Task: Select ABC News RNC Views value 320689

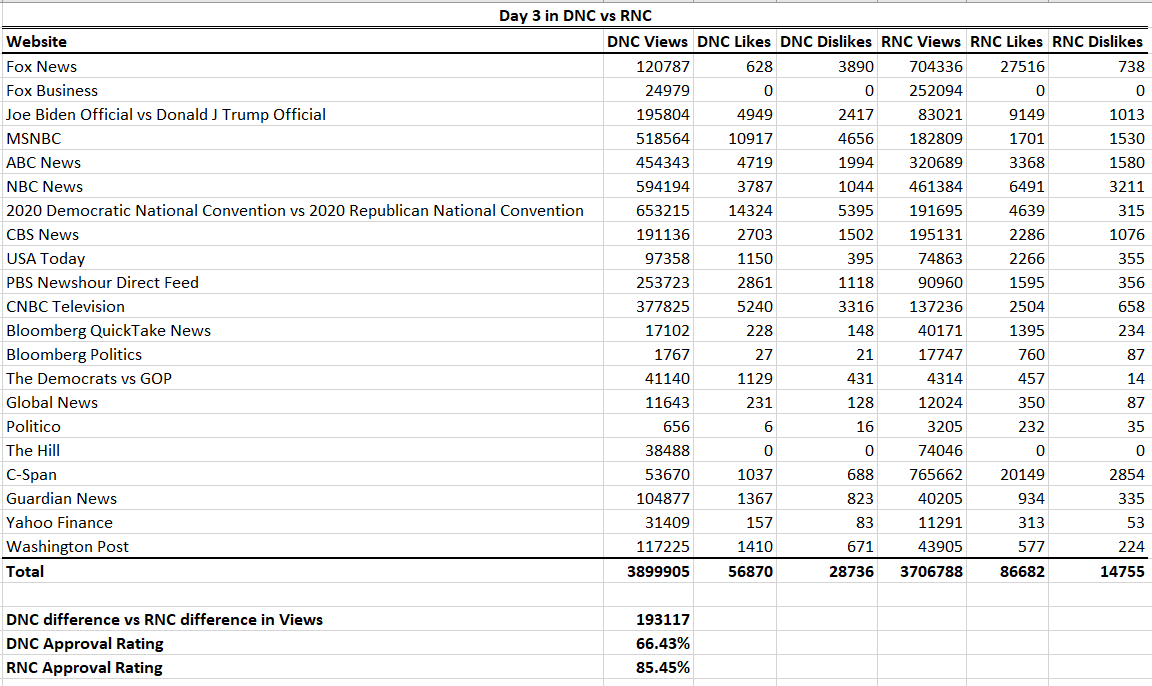Action: [921, 162]
